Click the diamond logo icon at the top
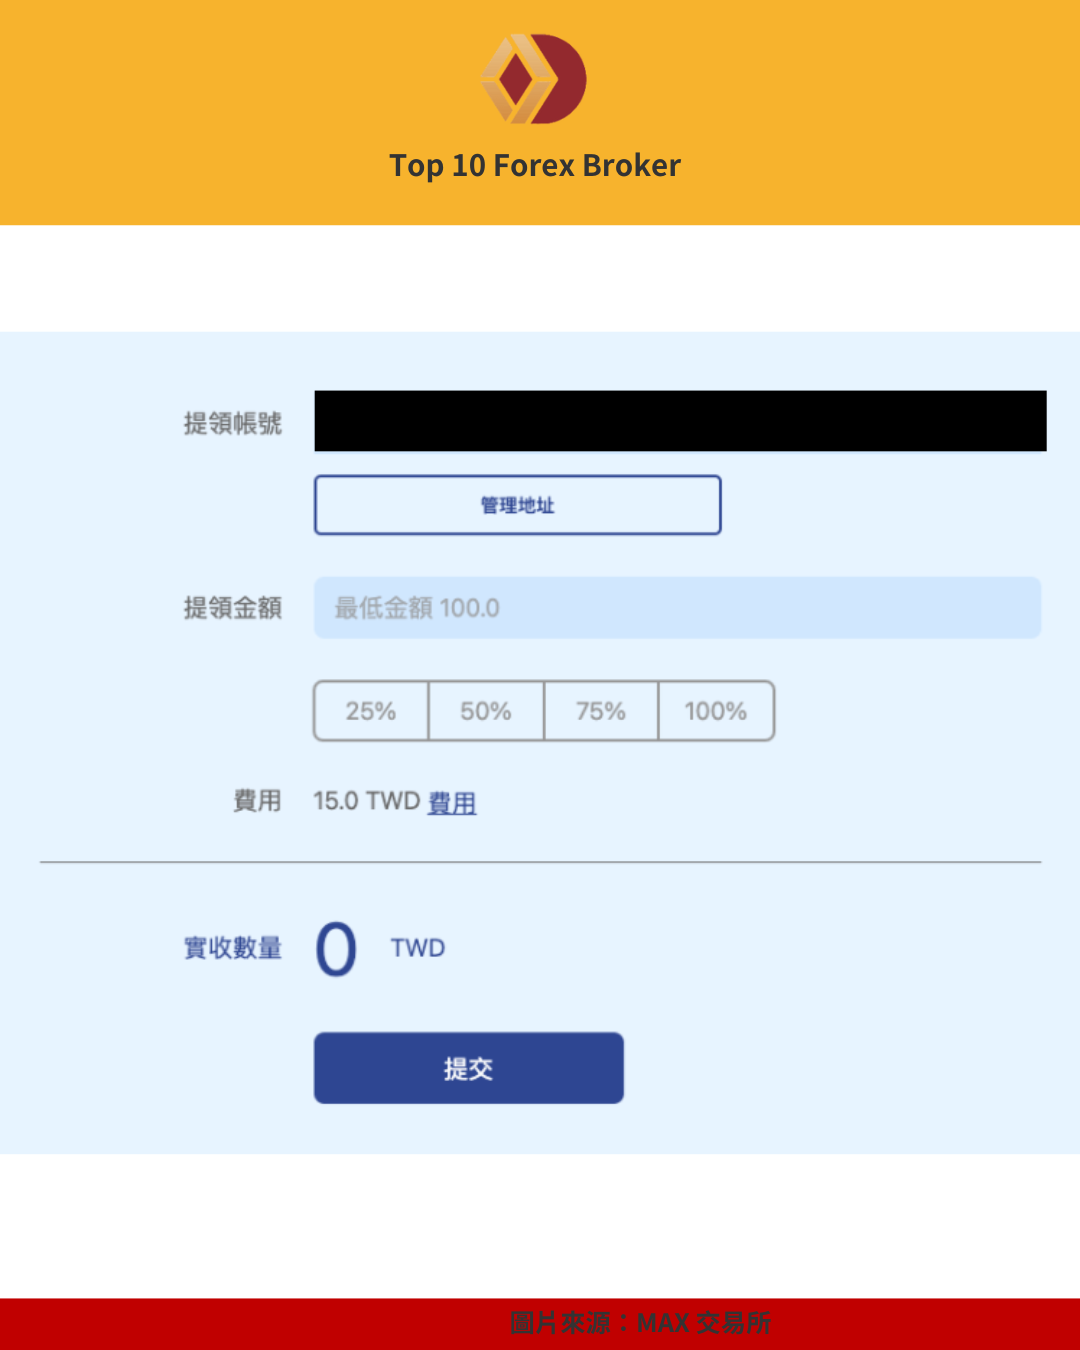This screenshot has width=1080, height=1350. [x=534, y=78]
